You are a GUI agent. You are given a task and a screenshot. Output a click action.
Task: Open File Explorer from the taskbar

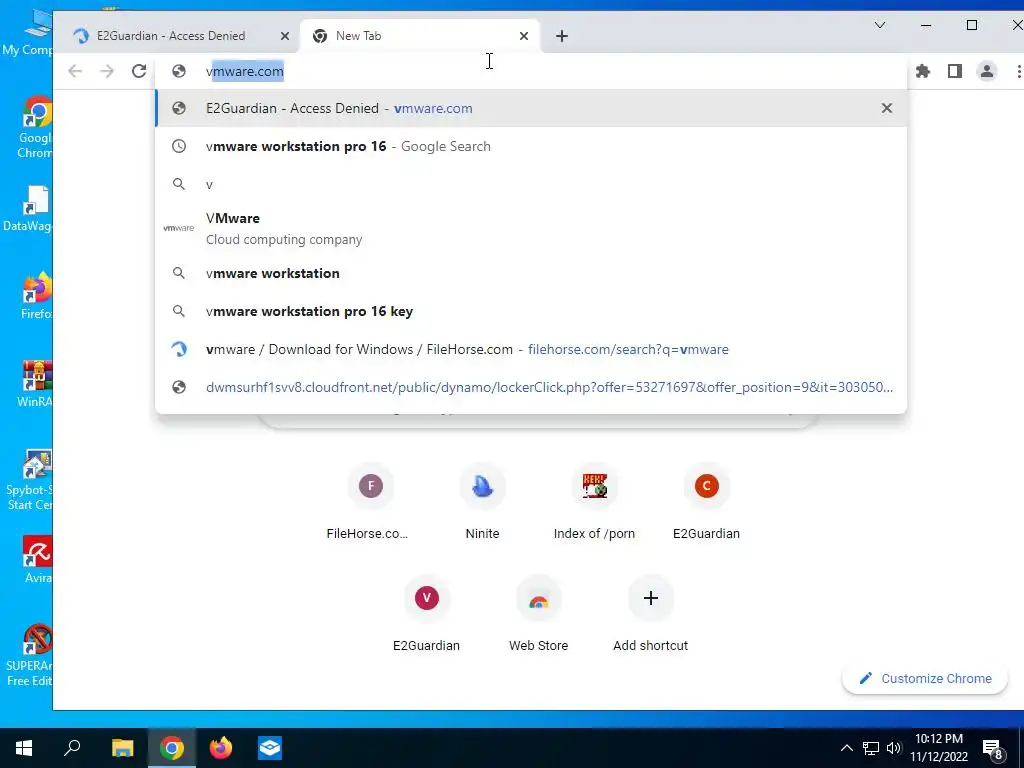click(x=122, y=748)
